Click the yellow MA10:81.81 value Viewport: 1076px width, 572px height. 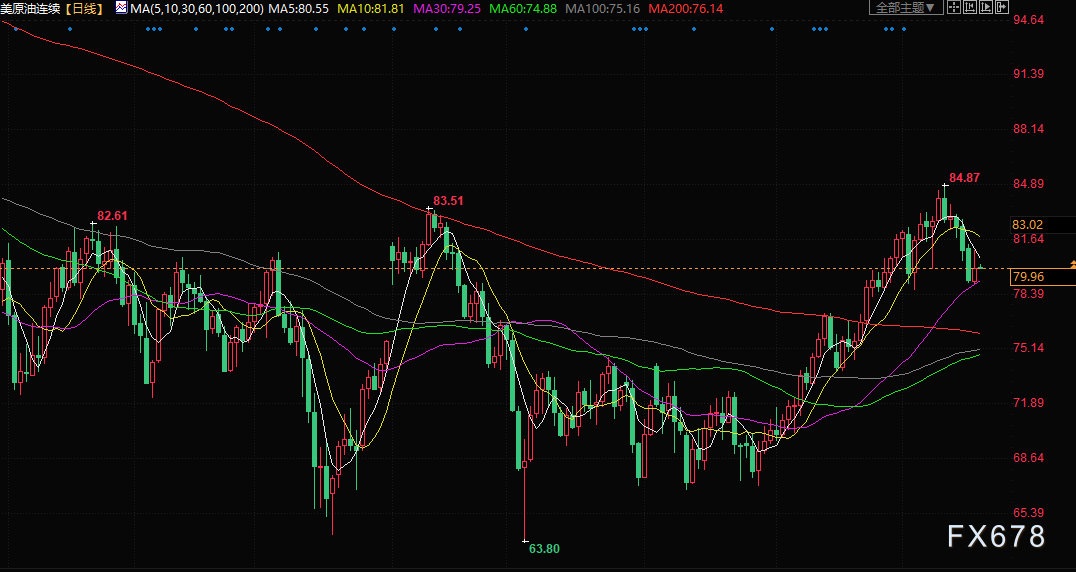369,9
